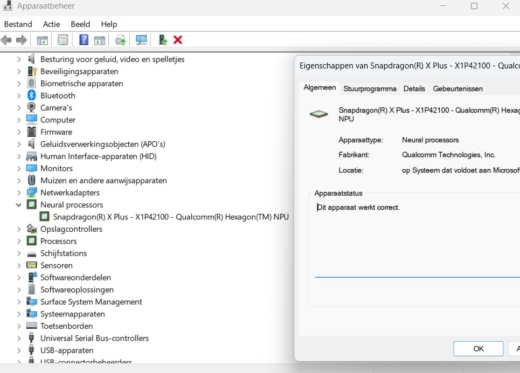Click inside the Apparaatstatus text box
Image resolution: width=520 pixels, height=373 pixels.
[x=417, y=239]
